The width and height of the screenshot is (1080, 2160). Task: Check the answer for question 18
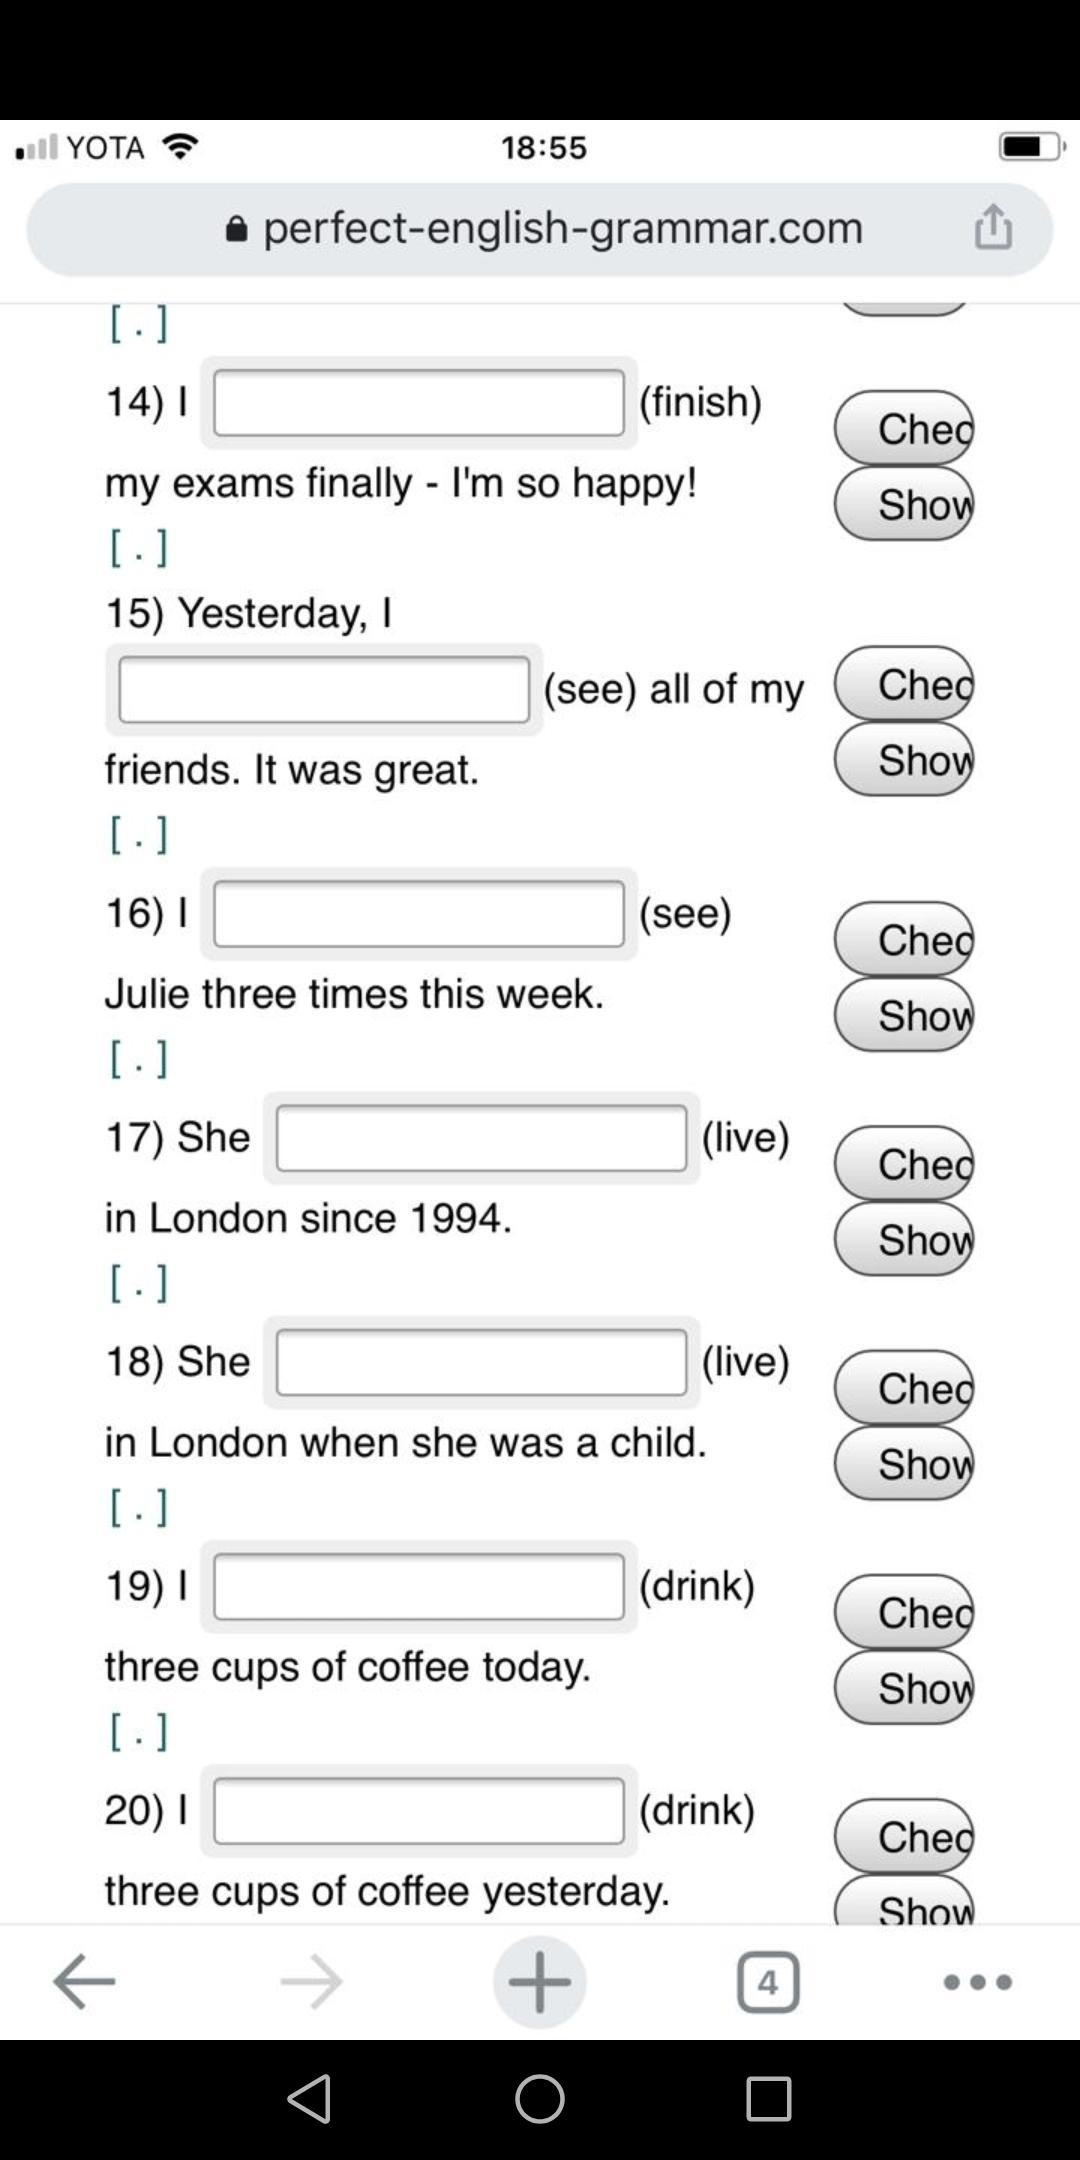pyautogui.click(x=904, y=1388)
